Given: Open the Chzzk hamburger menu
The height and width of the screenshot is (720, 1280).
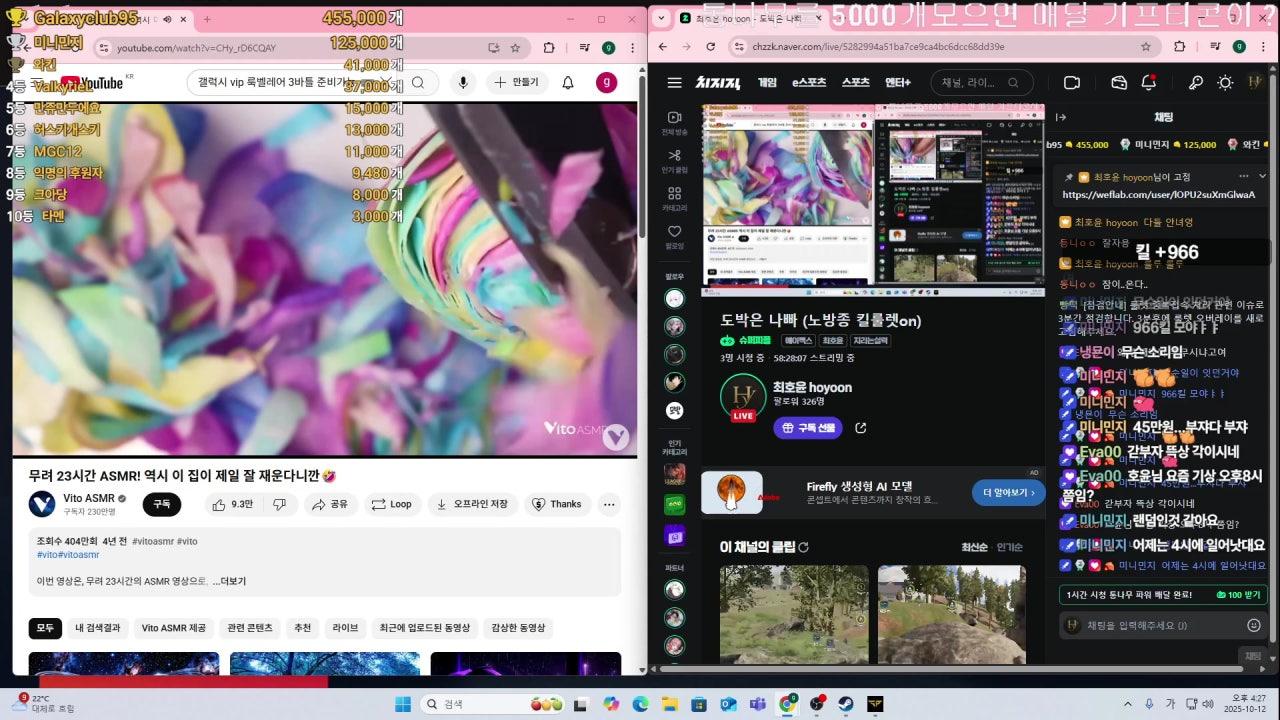Looking at the screenshot, I should [x=675, y=83].
